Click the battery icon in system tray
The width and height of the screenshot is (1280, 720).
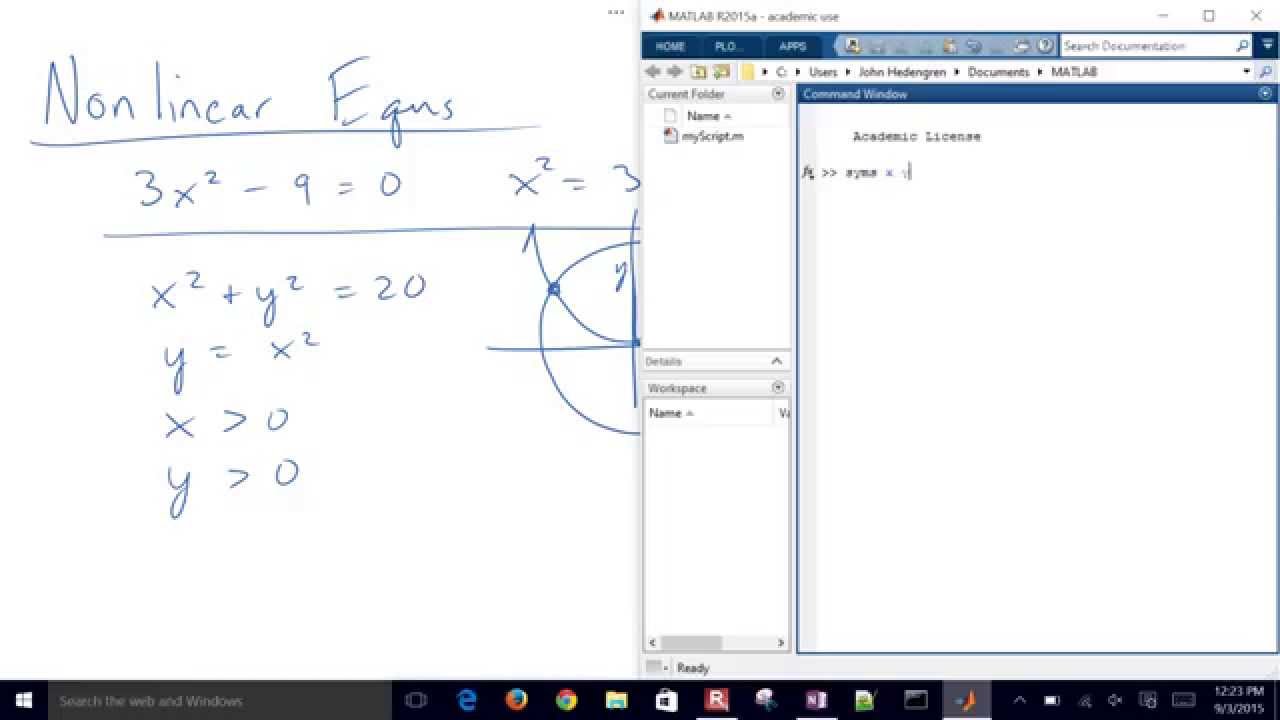pos(1052,700)
